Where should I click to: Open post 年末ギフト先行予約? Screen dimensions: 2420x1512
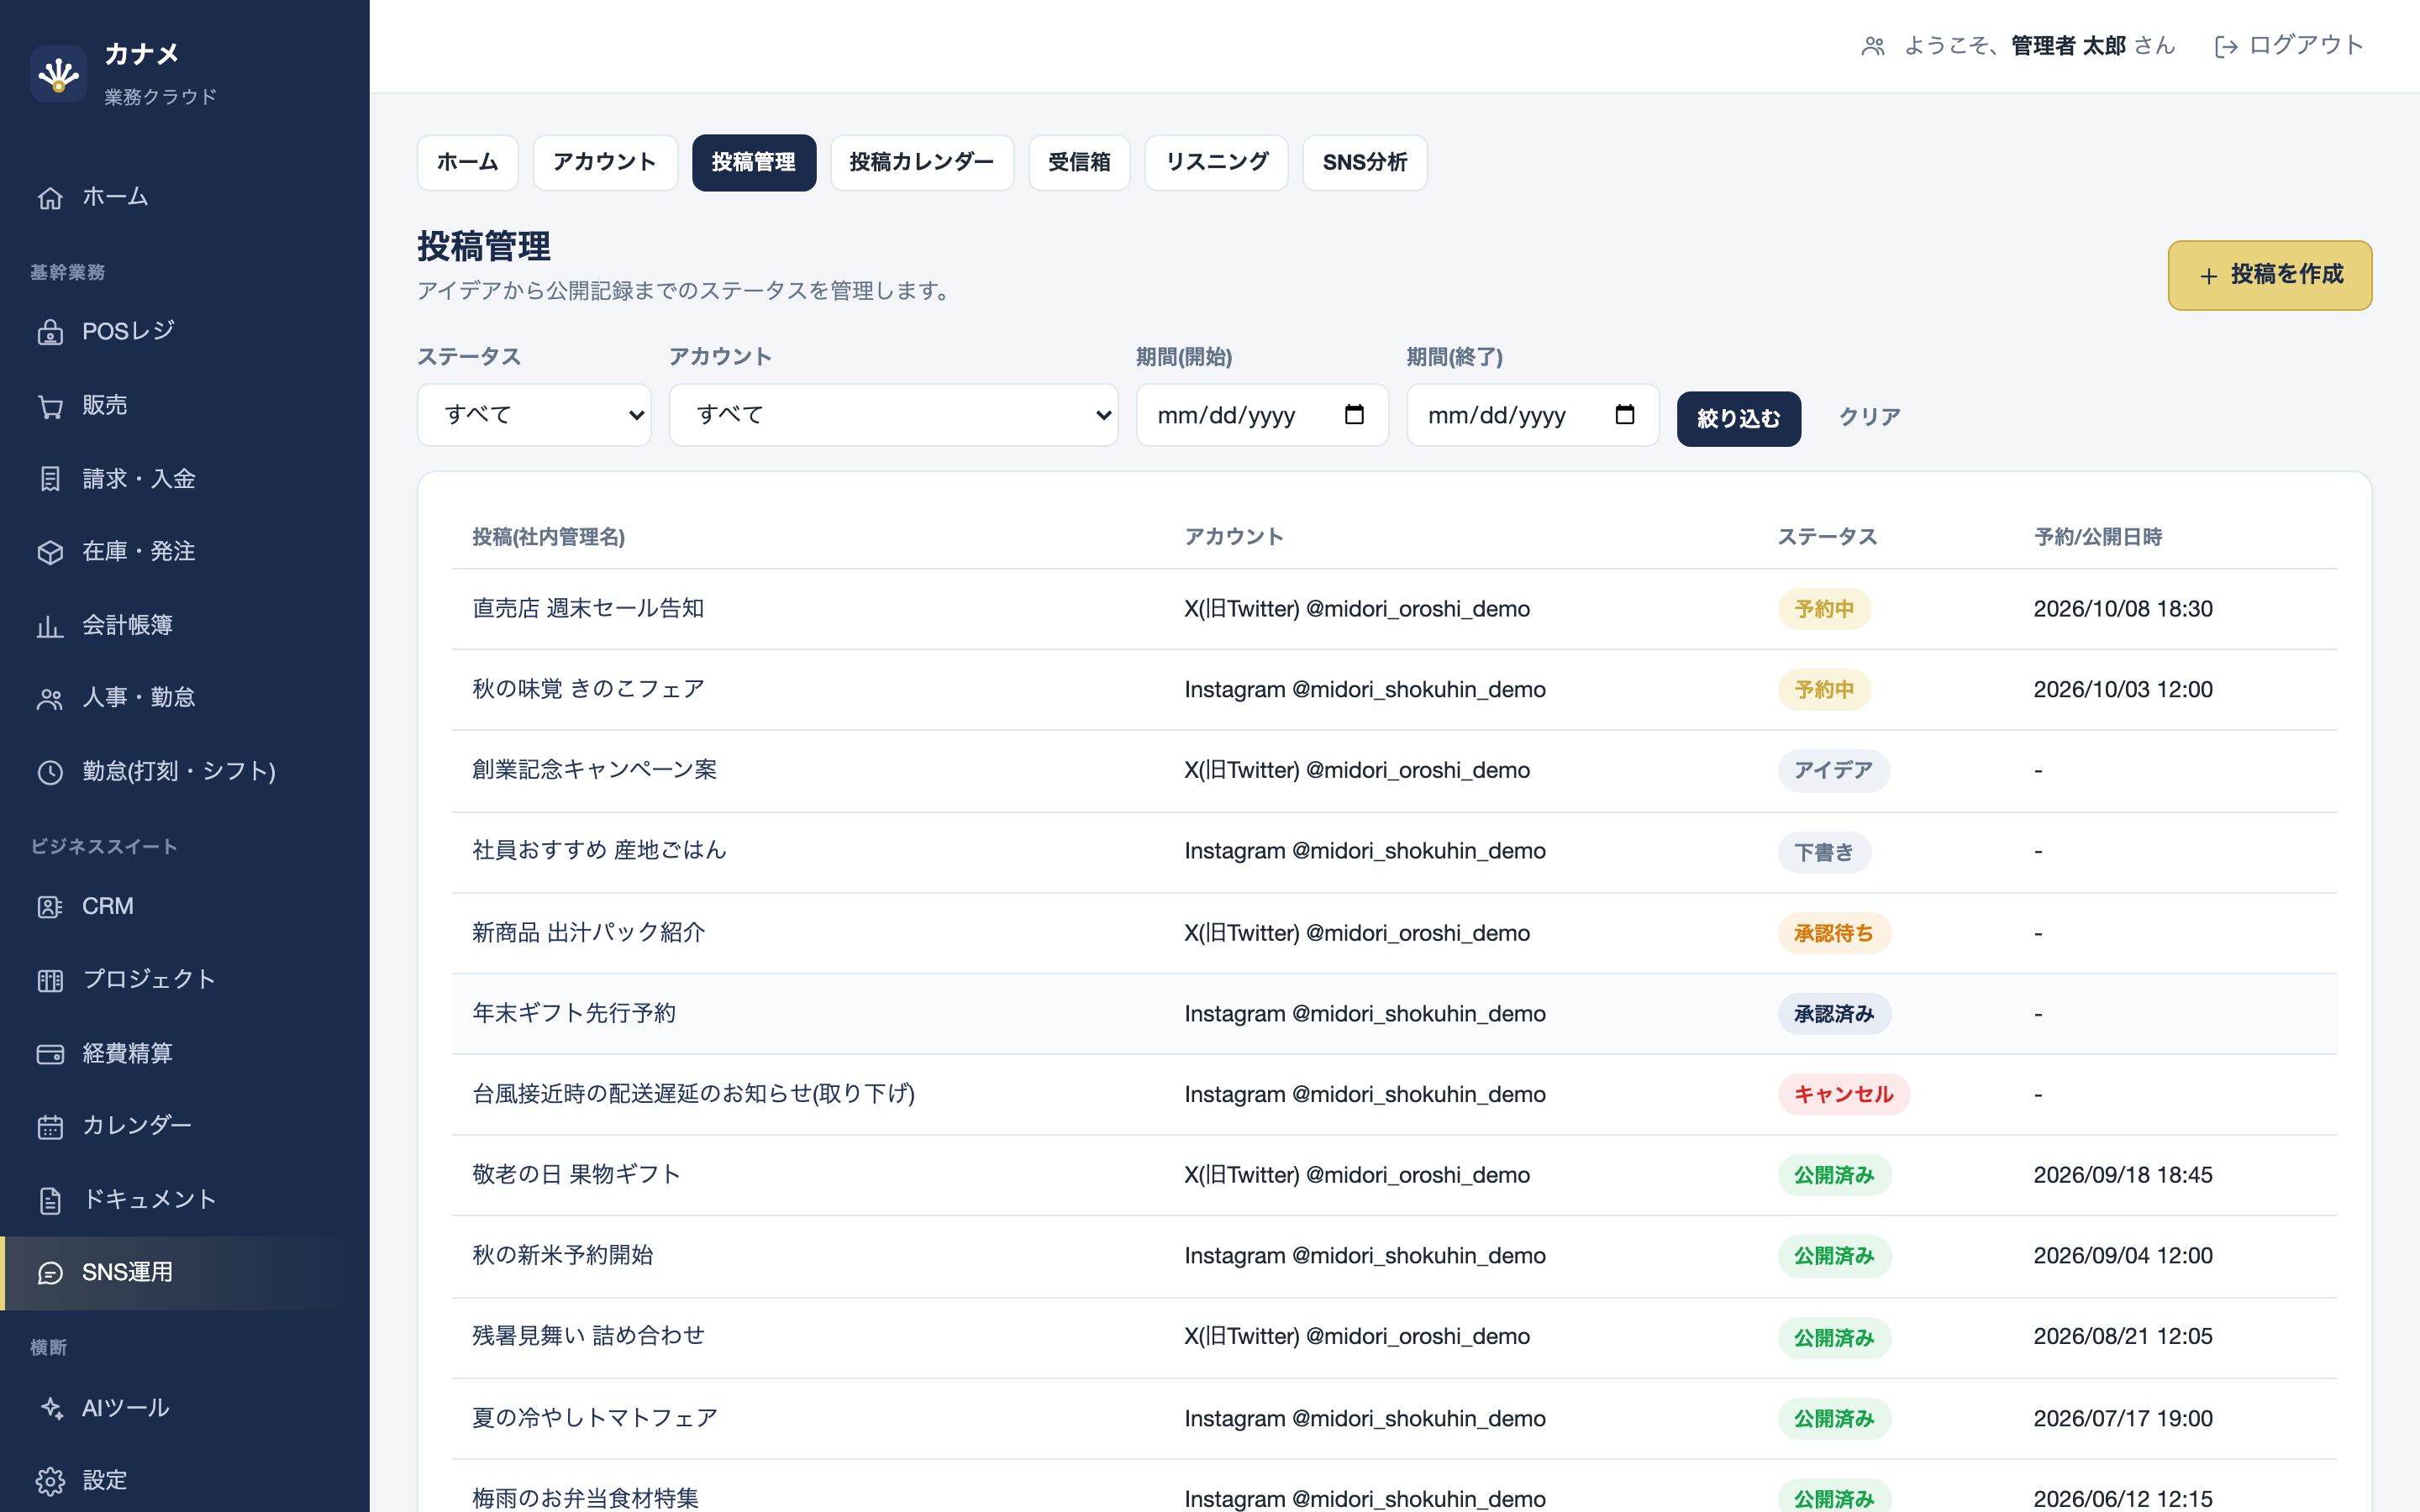click(574, 1014)
